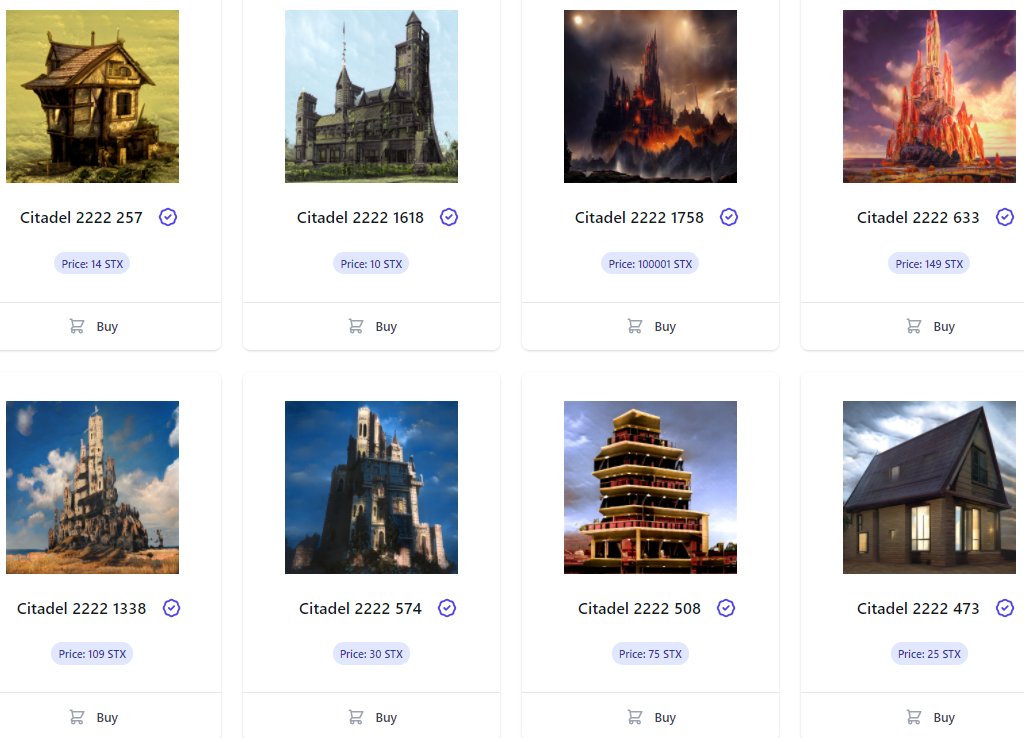The height and width of the screenshot is (738, 1024).
Task: Click verified badge next to Citadel 2222 1618
Action: 449,217
